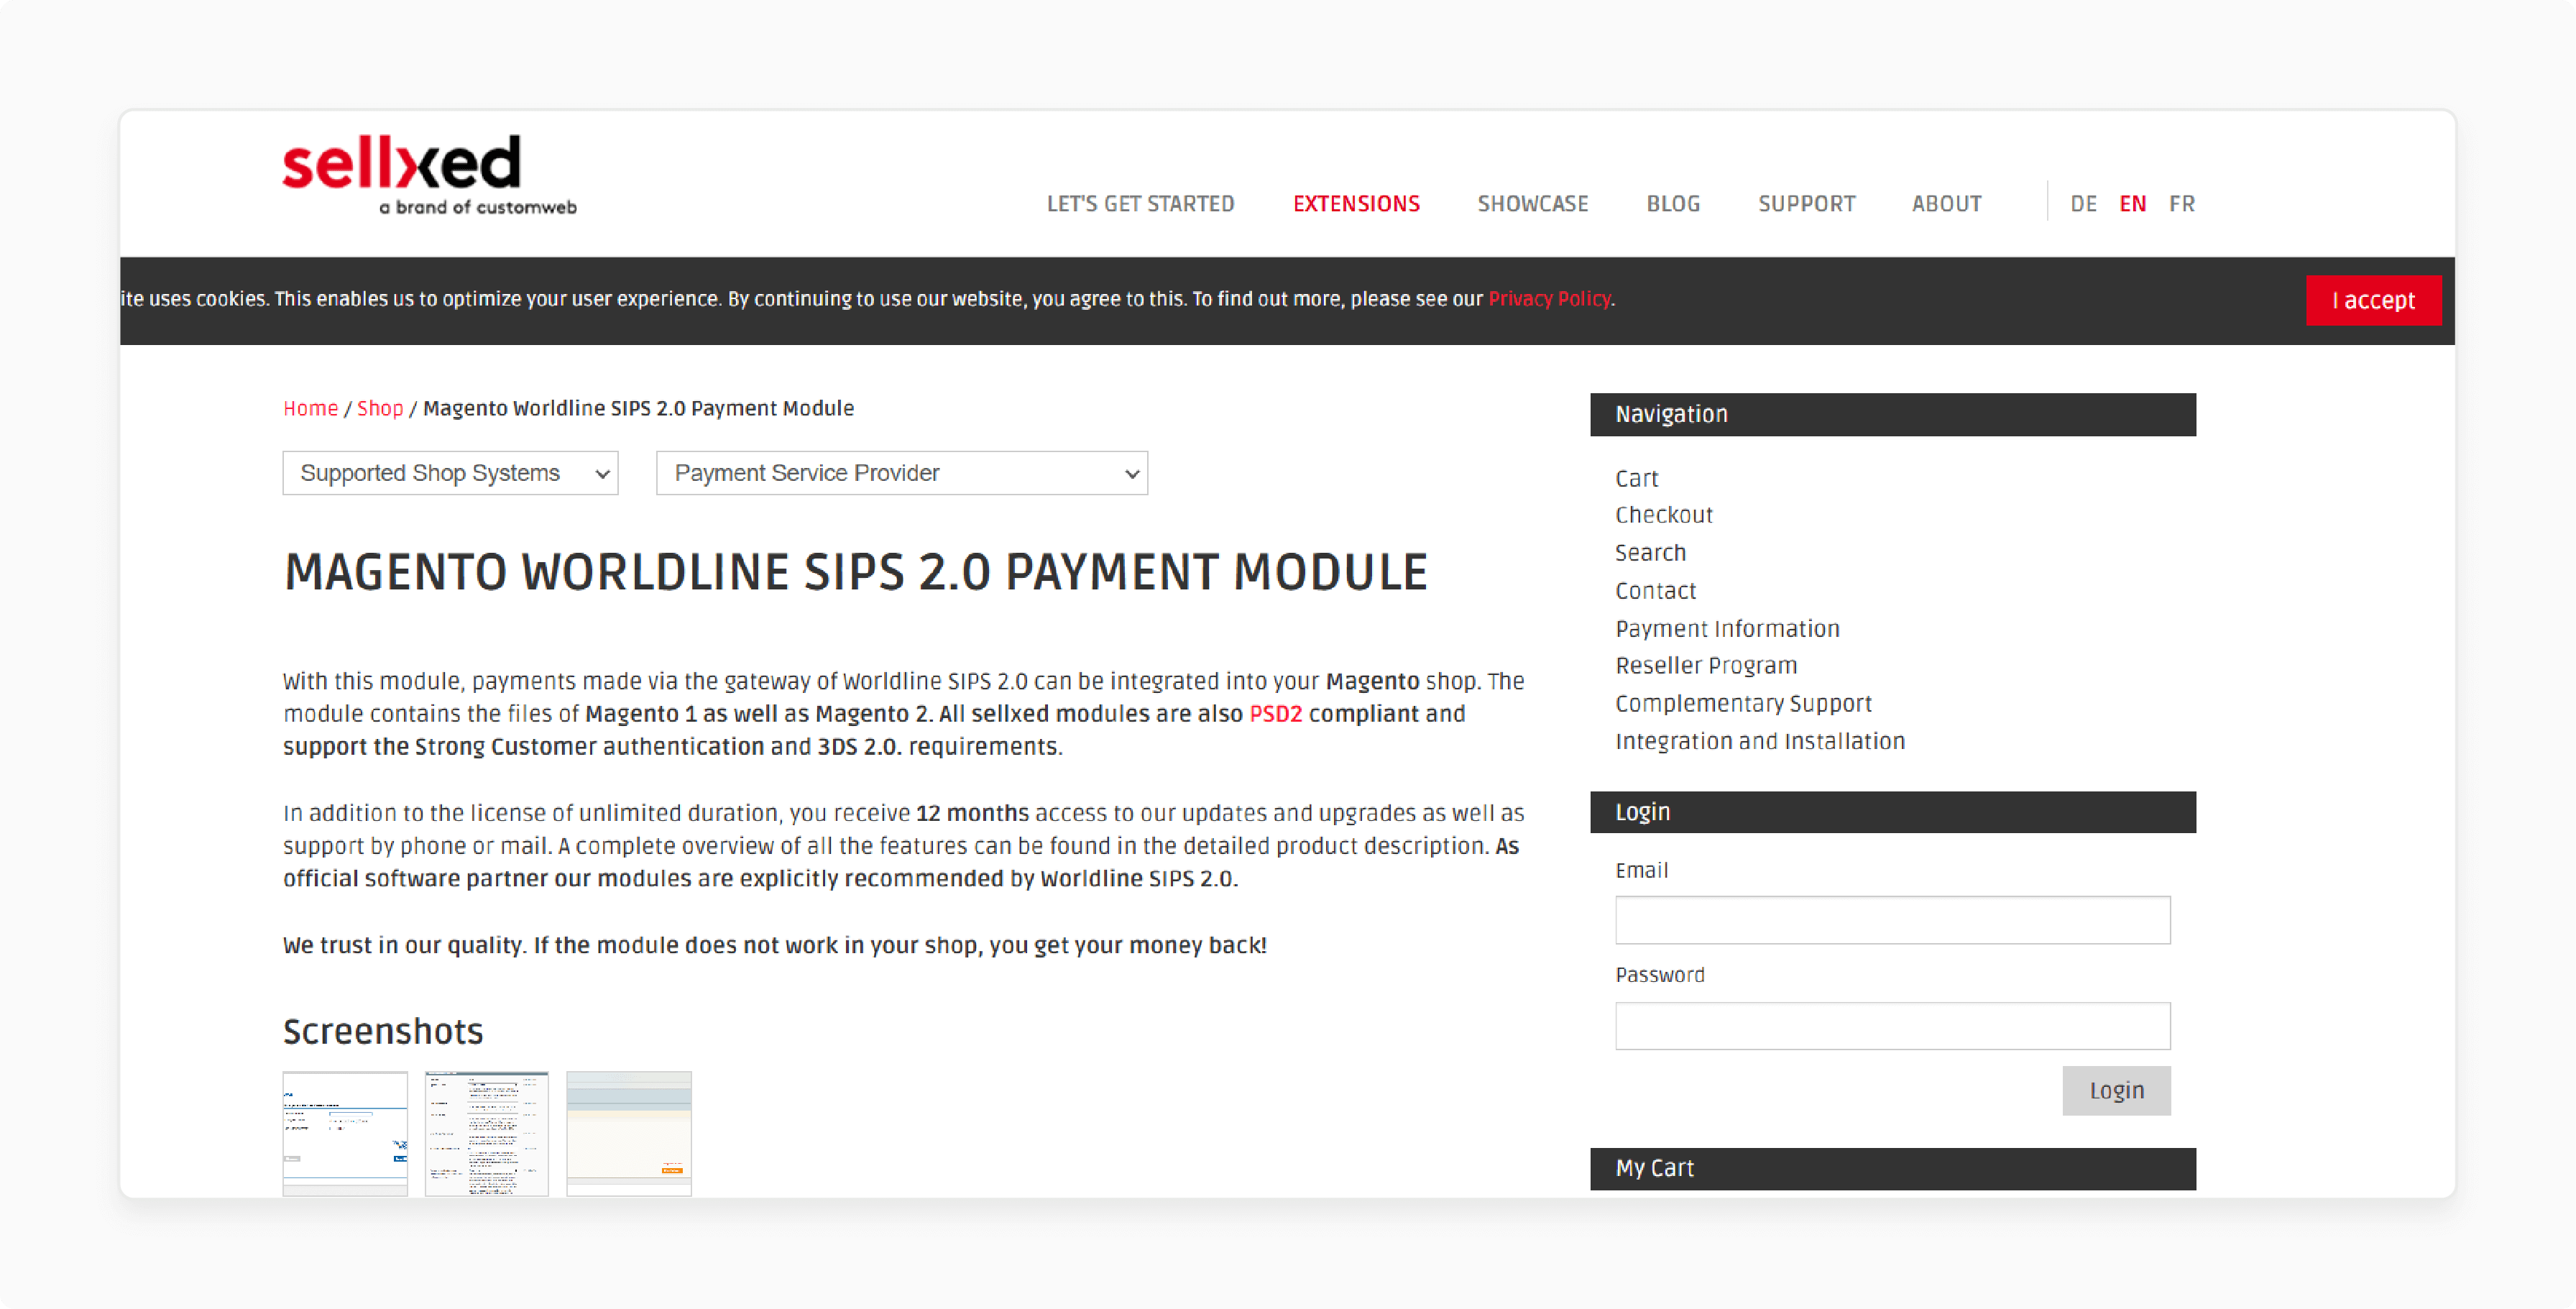This screenshot has width=2576, height=1309.
Task: Click the I accept cookie button
Action: [x=2374, y=299]
